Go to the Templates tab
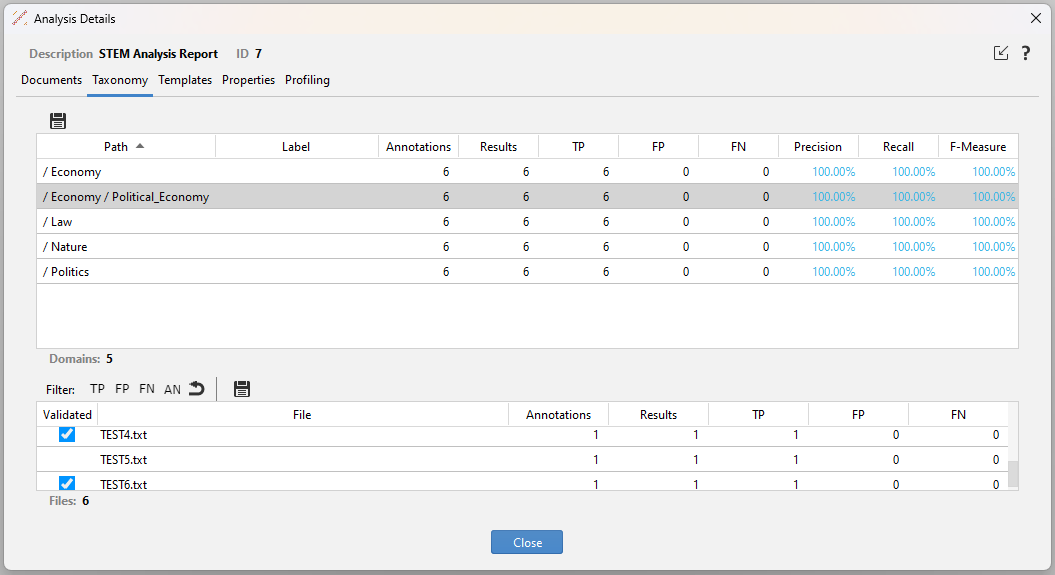The width and height of the screenshot is (1055, 575). click(x=185, y=80)
